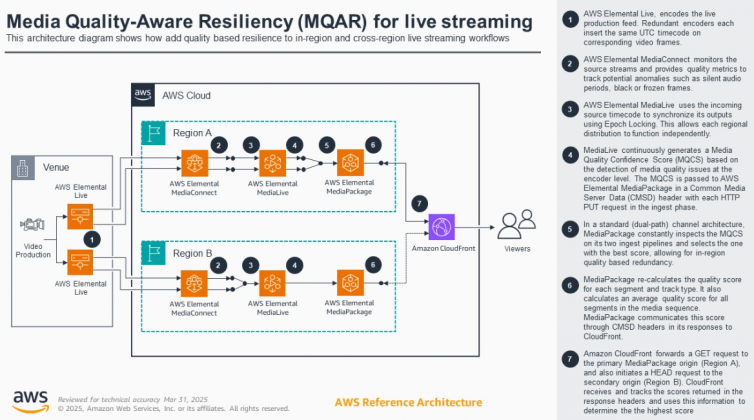
Task: Select the Viewers people icon
Action: click(x=518, y=222)
